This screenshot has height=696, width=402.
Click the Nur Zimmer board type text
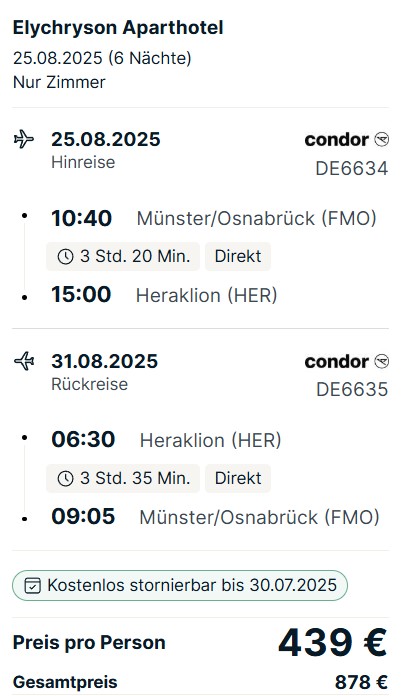[59, 82]
